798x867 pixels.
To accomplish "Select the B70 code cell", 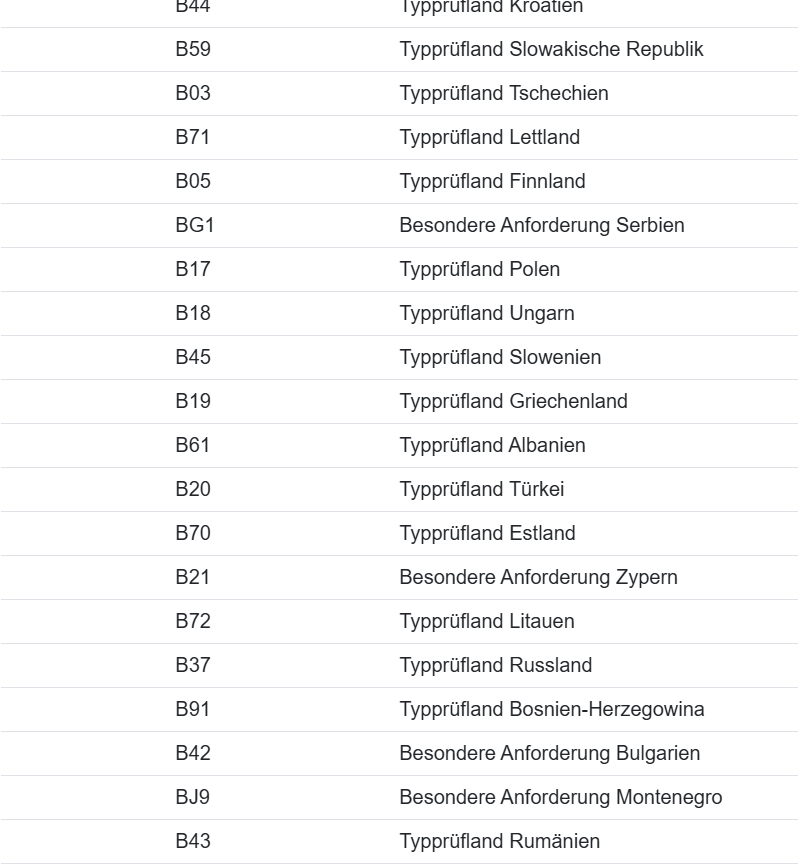I will [193, 533].
